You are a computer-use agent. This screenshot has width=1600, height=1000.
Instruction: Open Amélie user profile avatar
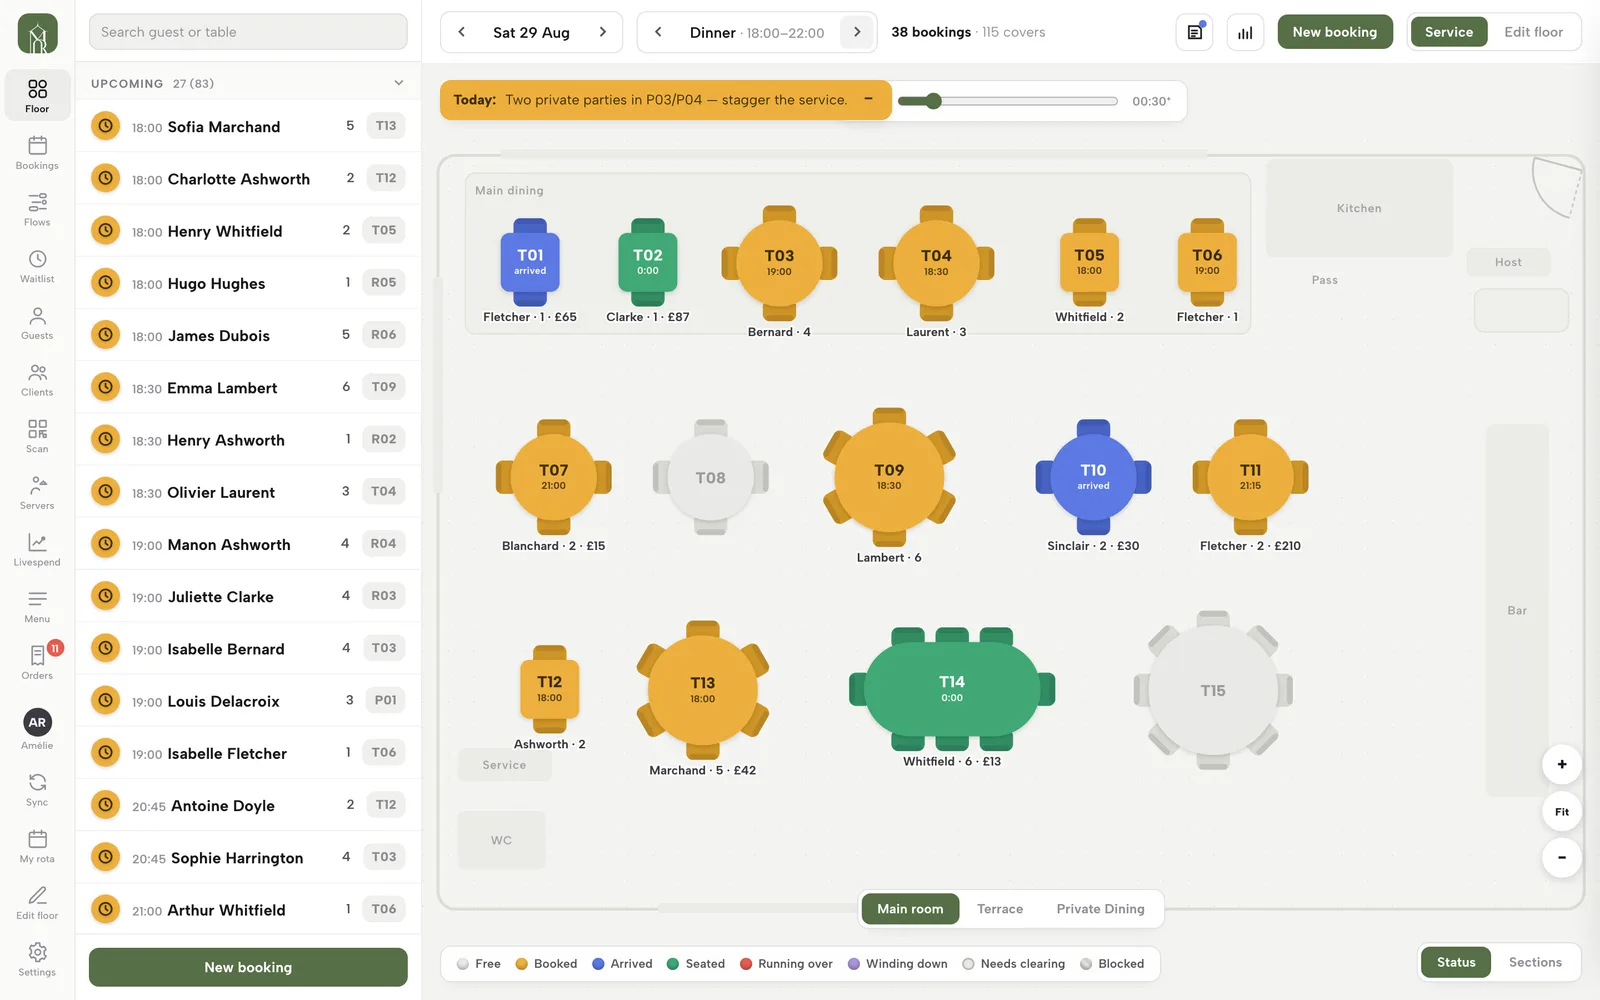tap(37, 722)
